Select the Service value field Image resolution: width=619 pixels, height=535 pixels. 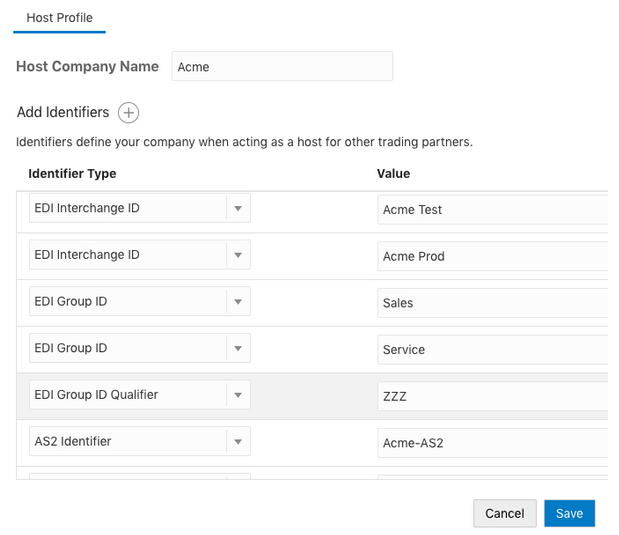(492, 349)
